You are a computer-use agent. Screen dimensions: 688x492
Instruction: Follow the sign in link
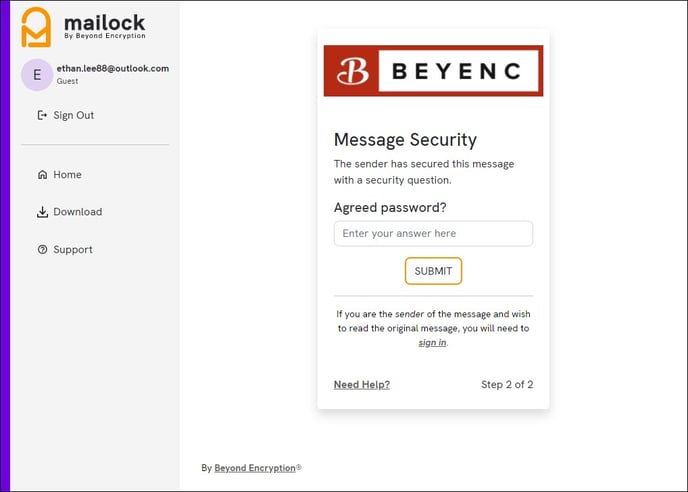pyautogui.click(x=432, y=342)
